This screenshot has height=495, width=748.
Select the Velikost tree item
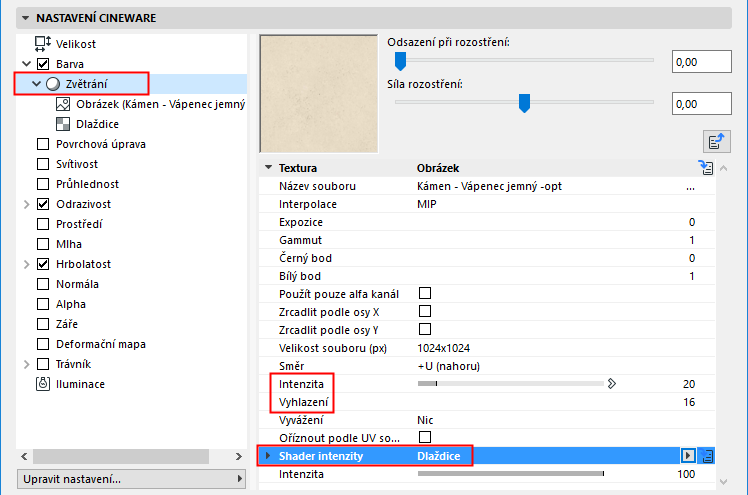click(x=76, y=44)
